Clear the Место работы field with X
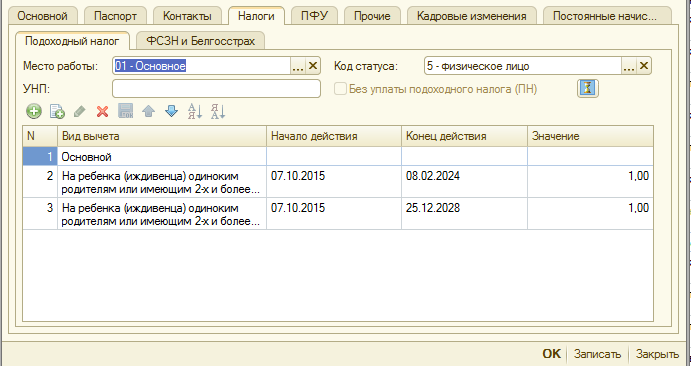691x366 pixels. (312, 66)
